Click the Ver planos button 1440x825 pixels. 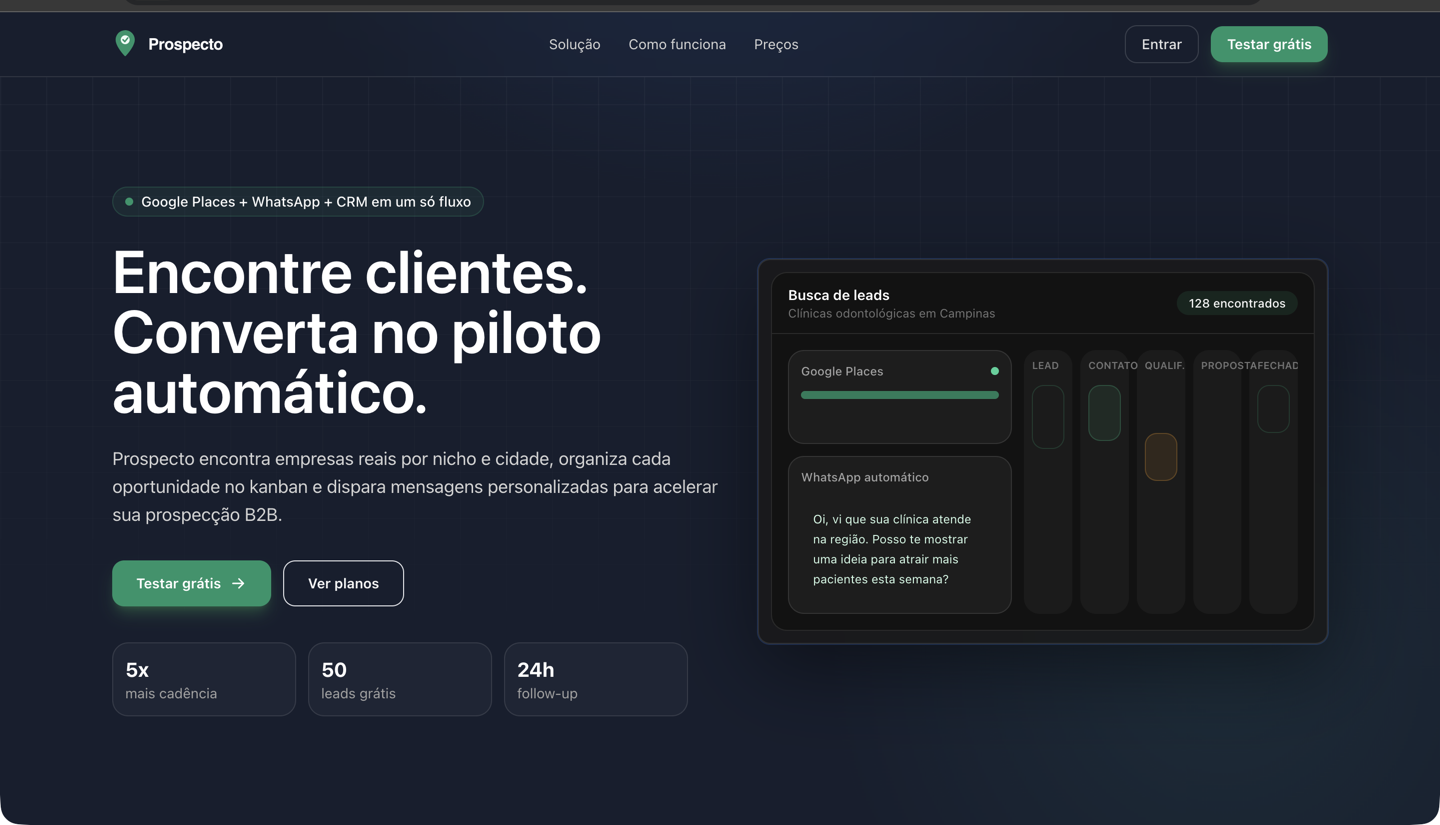[x=343, y=583]
